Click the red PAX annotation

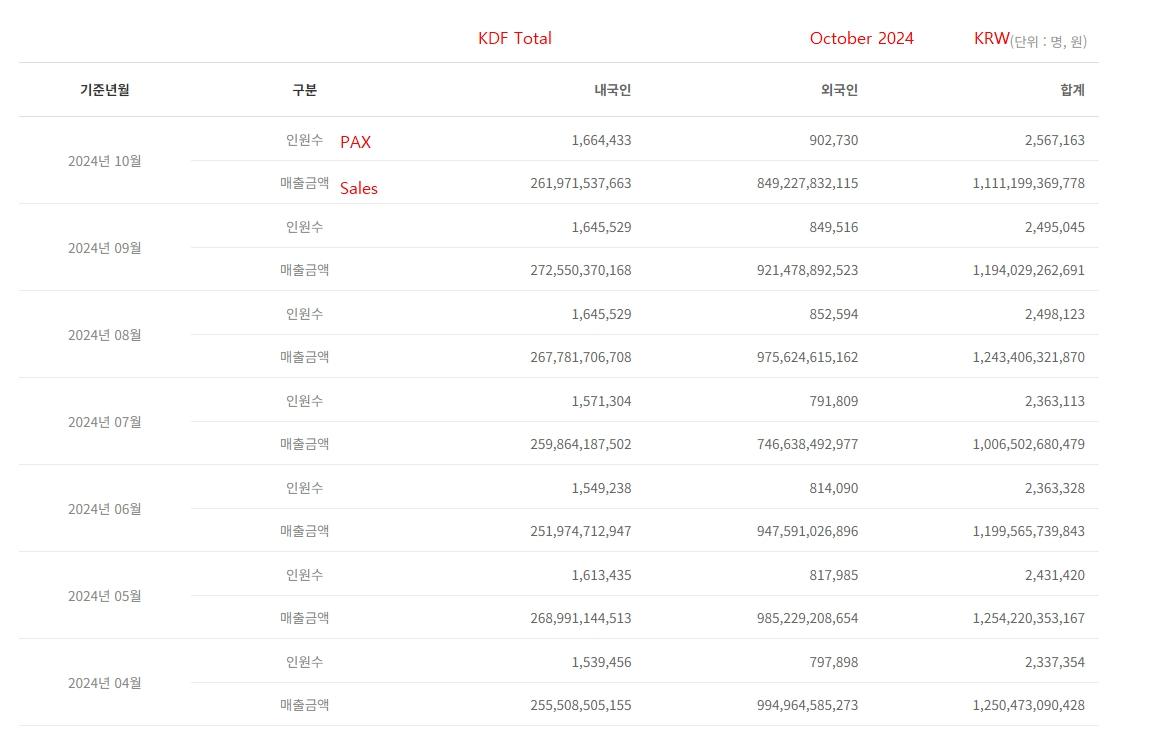pyautogui.click(x=355, y=143)
